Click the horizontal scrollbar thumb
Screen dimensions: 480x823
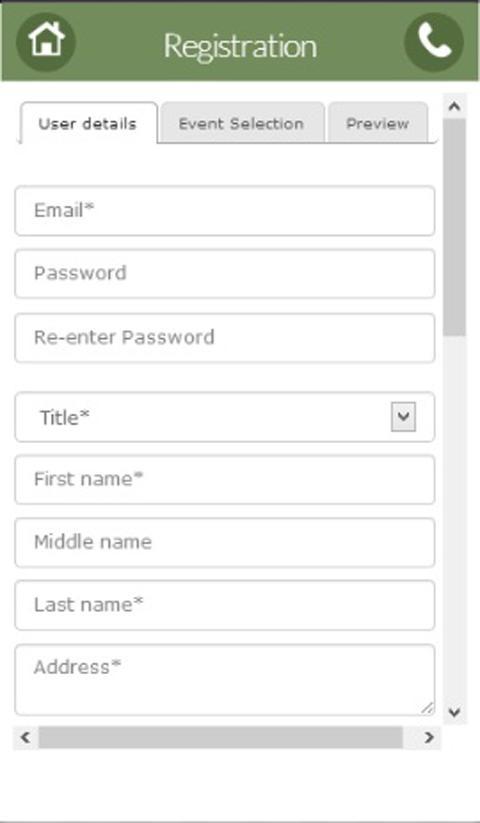coord(220,737)
